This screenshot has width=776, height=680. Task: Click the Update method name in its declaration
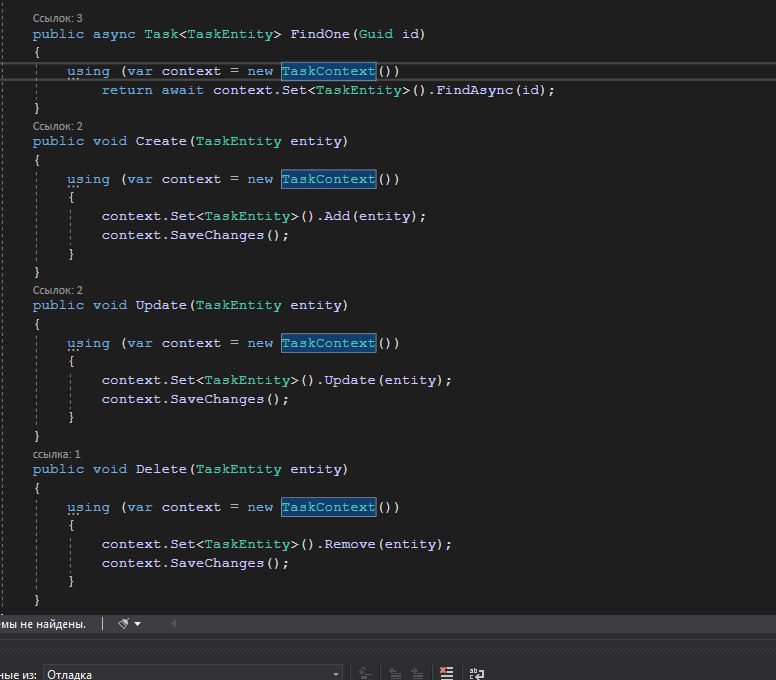point(161,305)
